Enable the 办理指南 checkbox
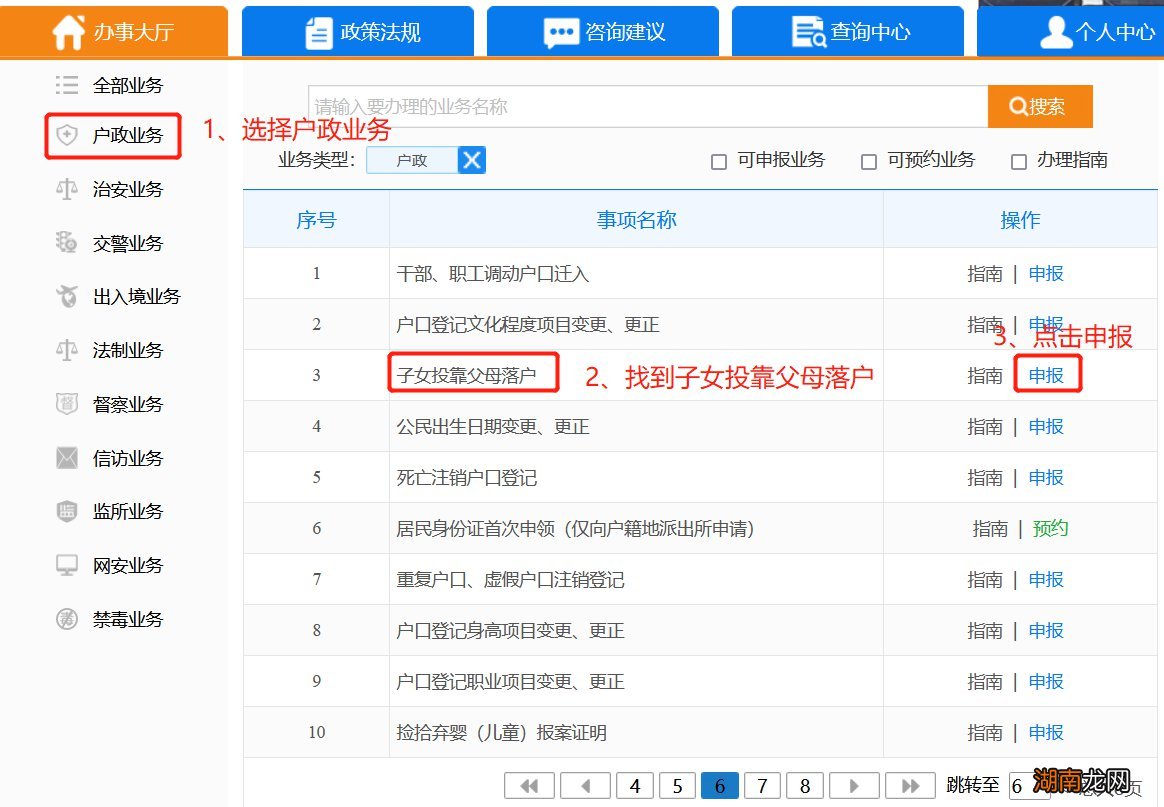 1018,161
